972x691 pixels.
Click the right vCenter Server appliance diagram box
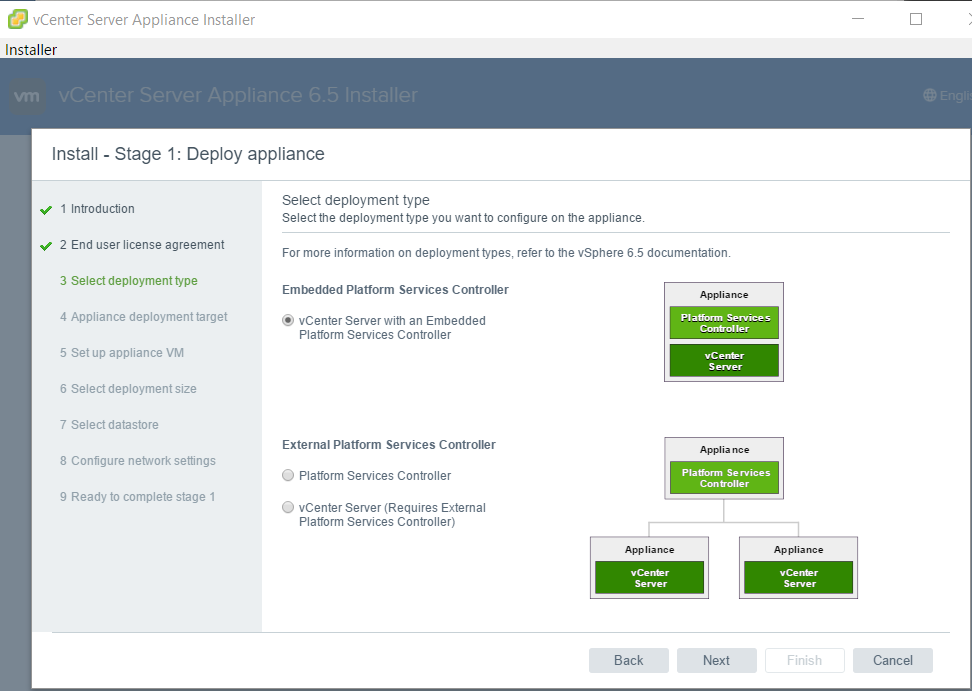click(x=798, y=568)
